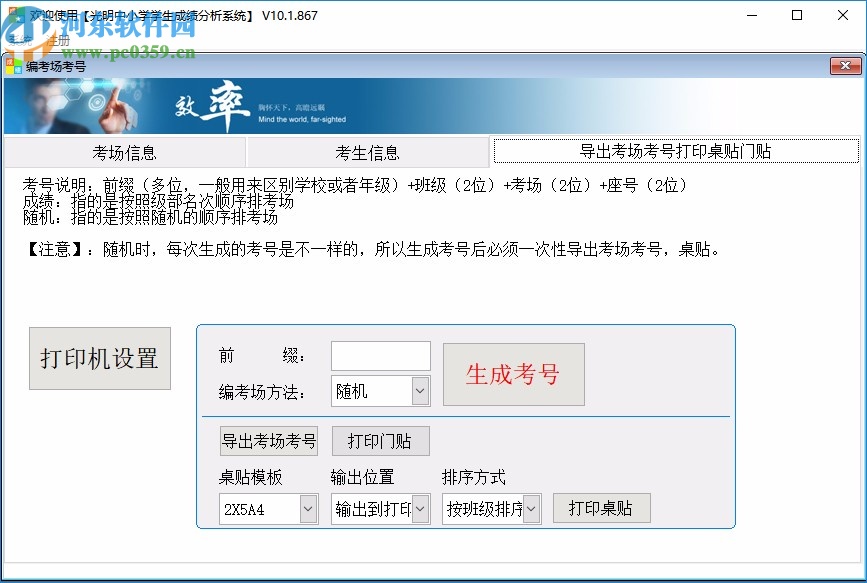Maximize the main application window
The height and width of the screenshot is (583, 867).
797,16
